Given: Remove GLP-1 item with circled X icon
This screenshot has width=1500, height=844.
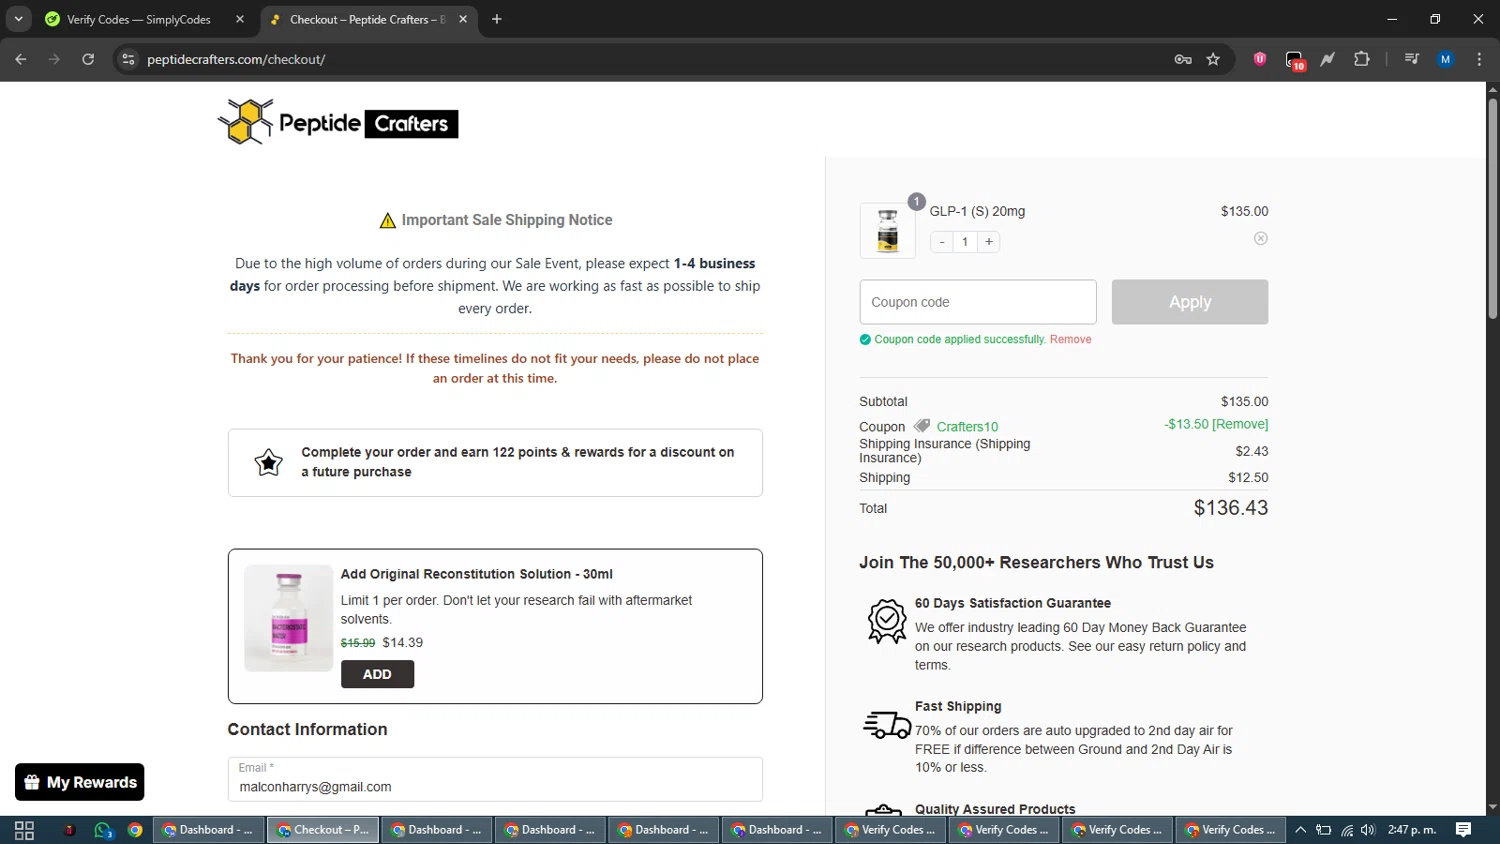Looking at the screenshot, I should [1261, 238].
